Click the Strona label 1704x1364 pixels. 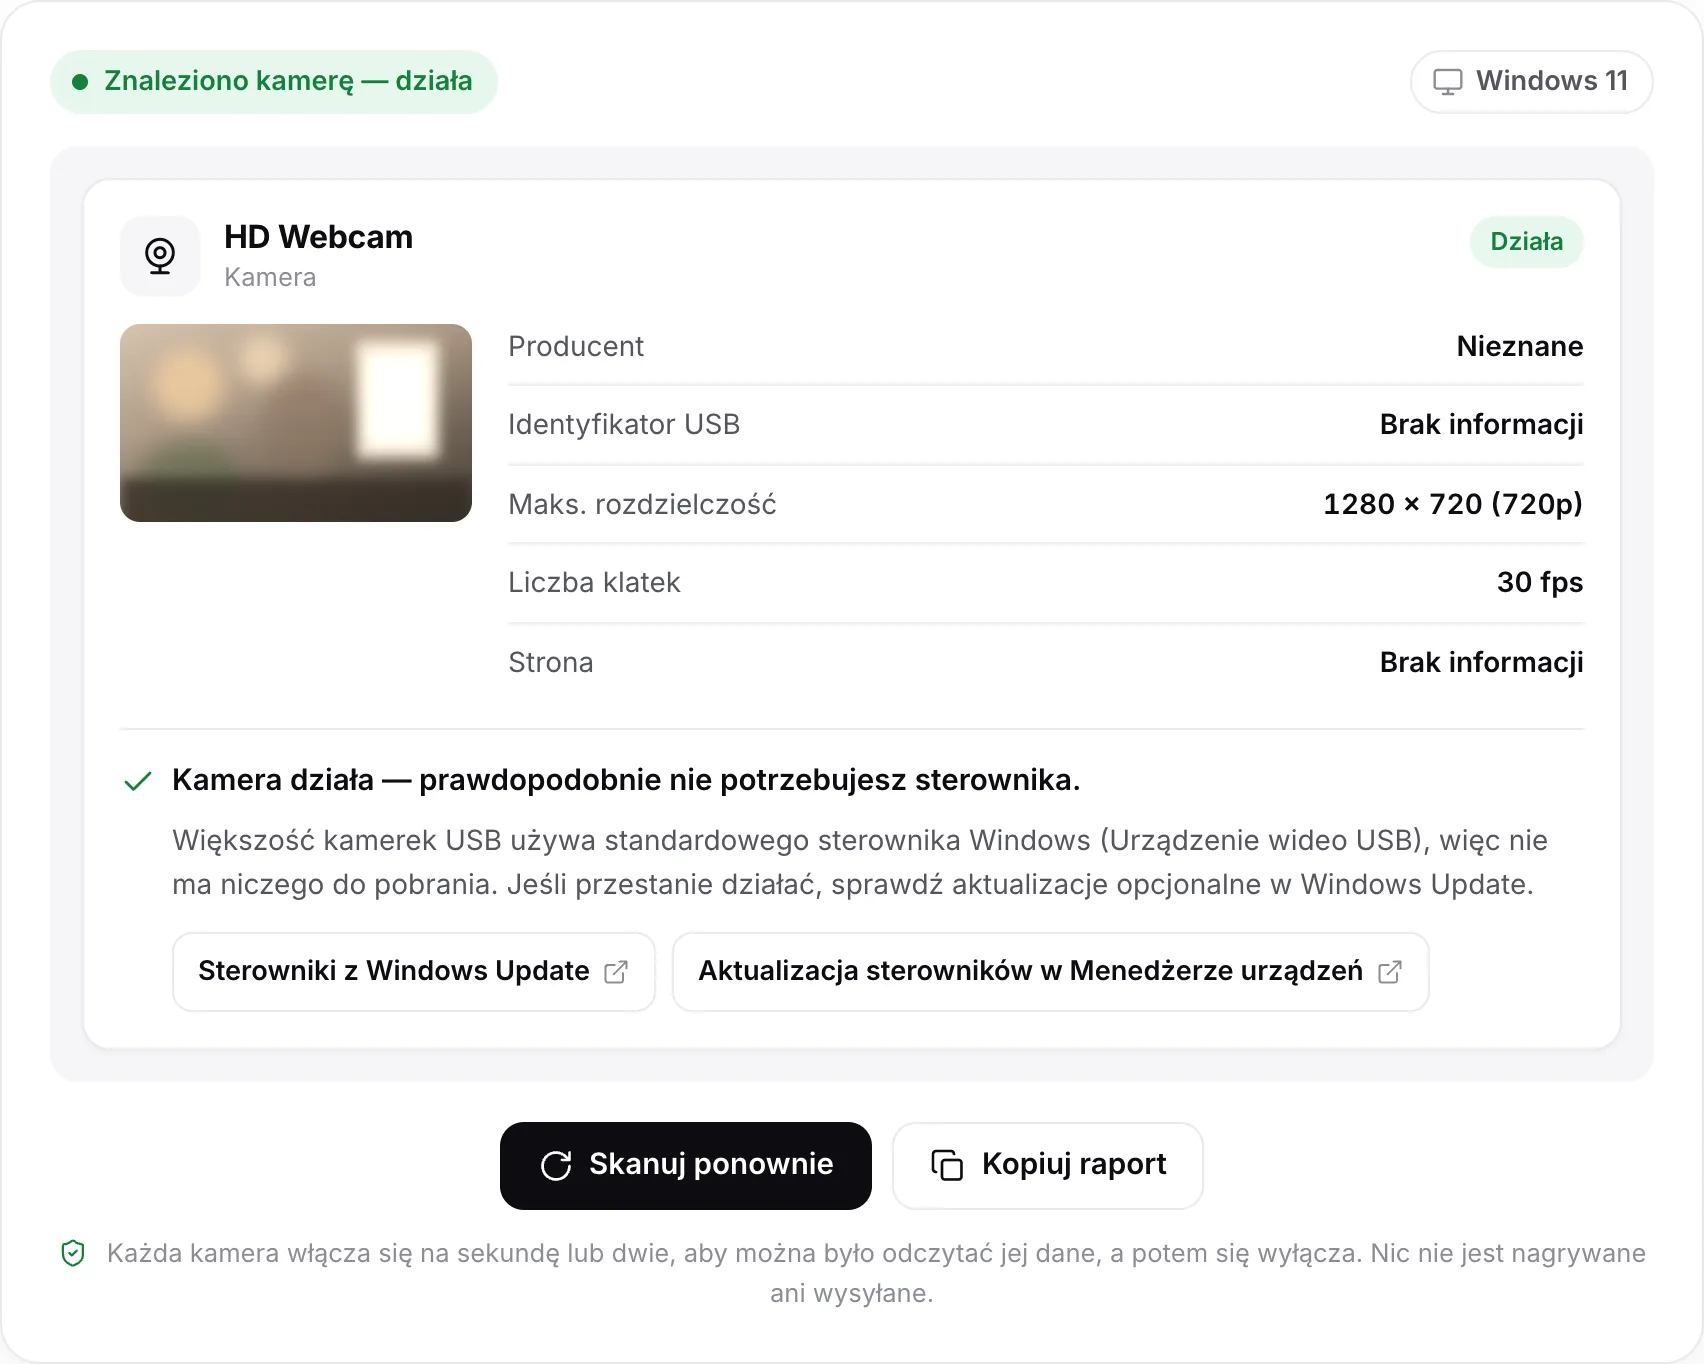551,663
